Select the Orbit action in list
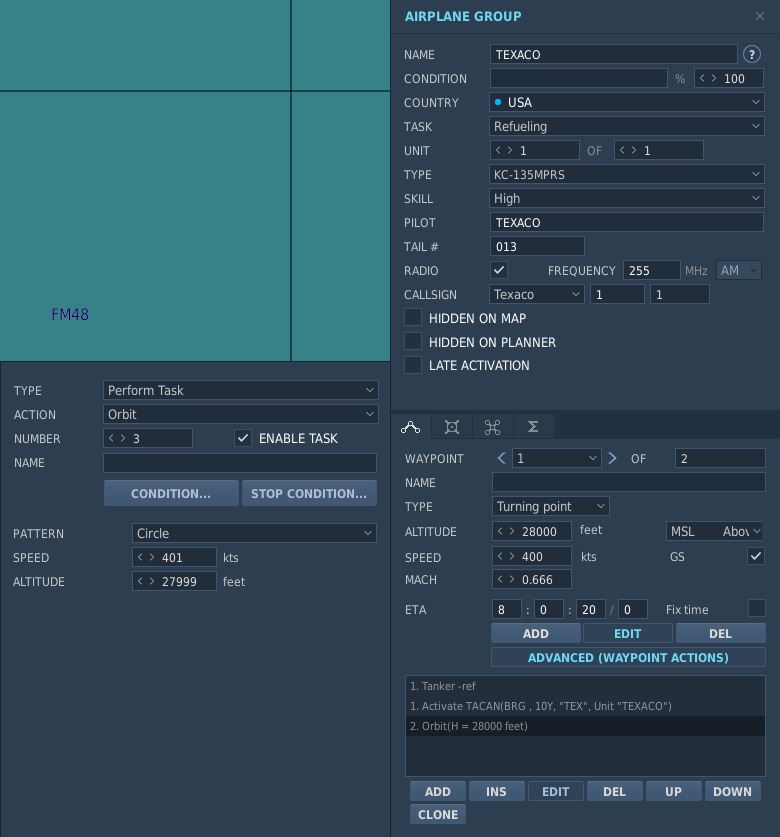Viewport: 780px width, 837px height. (x=585, y=726)
